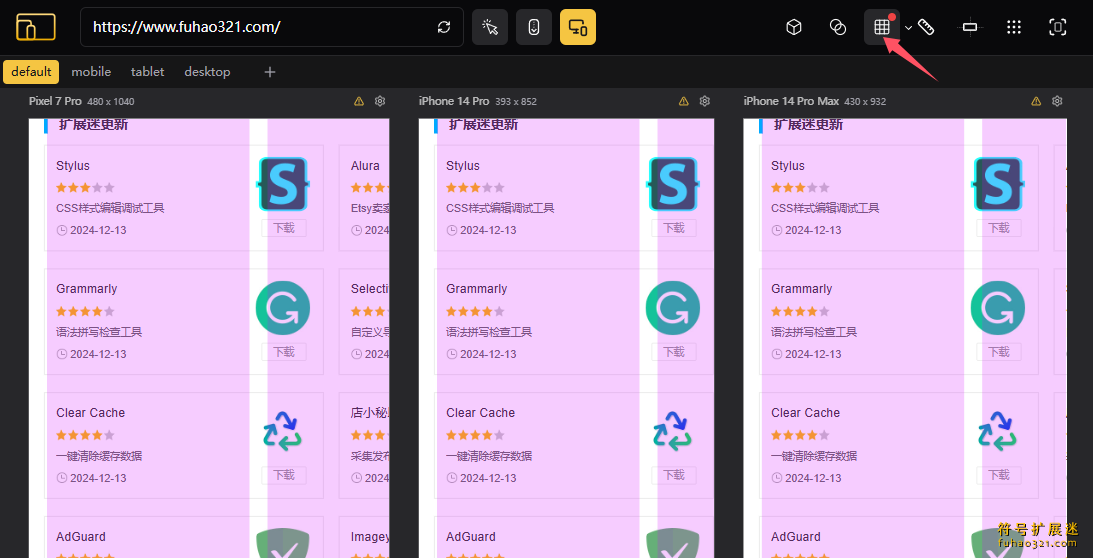
Task: Click the 3D cube icon in the toolbar
Action: [794, 27]
